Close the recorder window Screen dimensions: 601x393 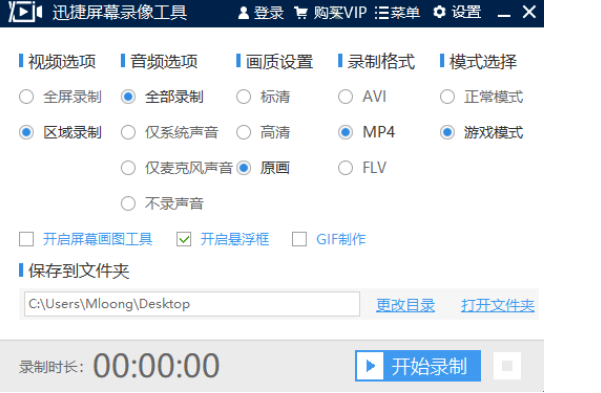[529, 12]
